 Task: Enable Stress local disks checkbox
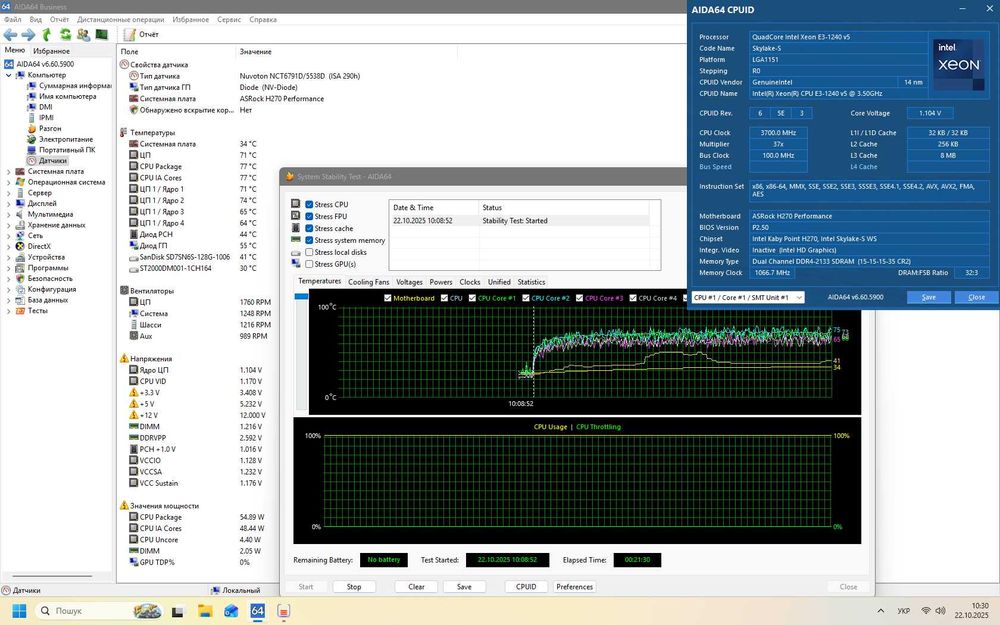click(309, 253)
